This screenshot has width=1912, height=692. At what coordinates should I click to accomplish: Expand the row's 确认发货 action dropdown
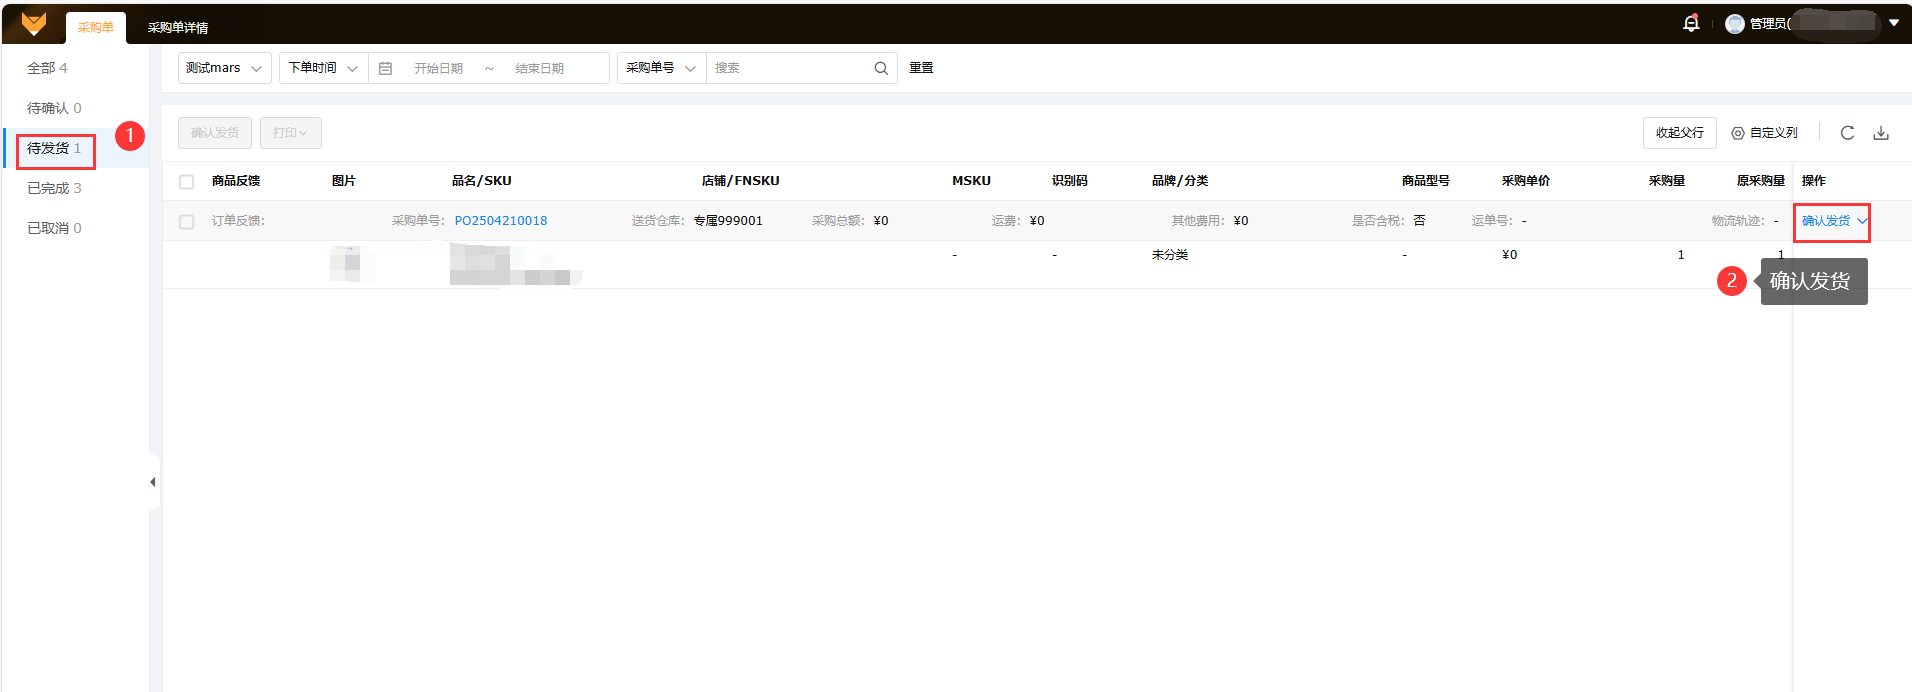tap(1862, 221)
